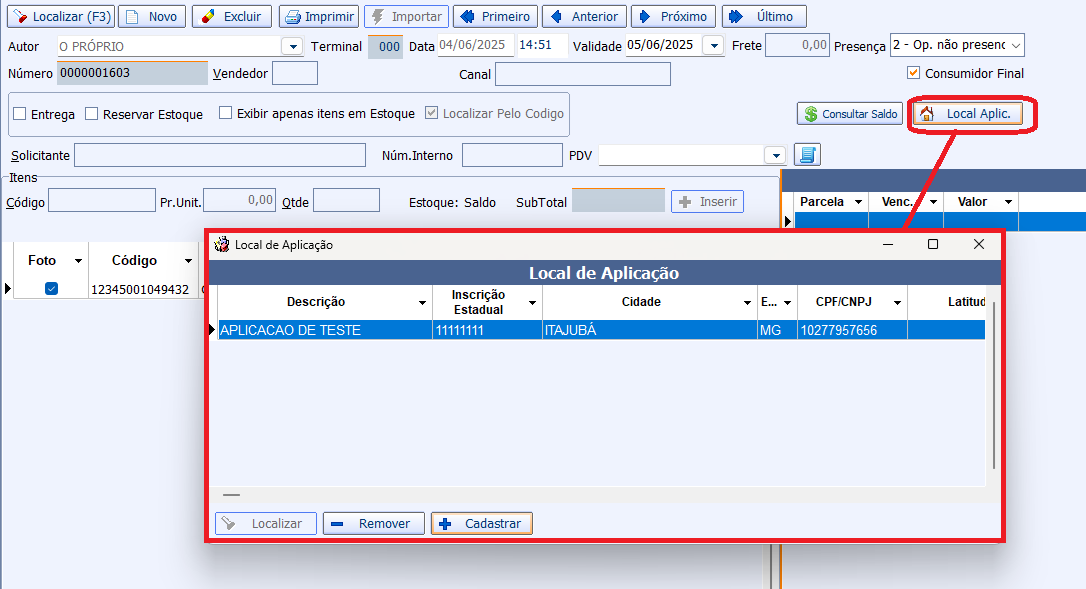Click the Cidade column header
The width and height of the screenshot is (1086, 589).
coord(640,302)
